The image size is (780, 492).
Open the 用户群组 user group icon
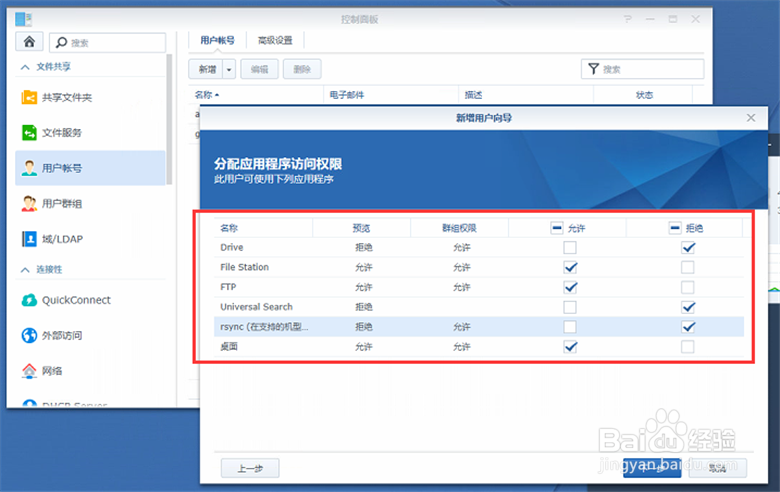[29, 203]
